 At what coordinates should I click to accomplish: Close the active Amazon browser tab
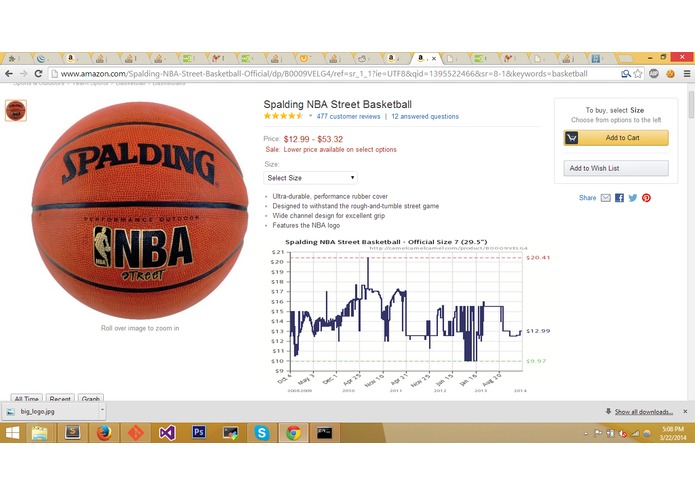coord(434,58)
